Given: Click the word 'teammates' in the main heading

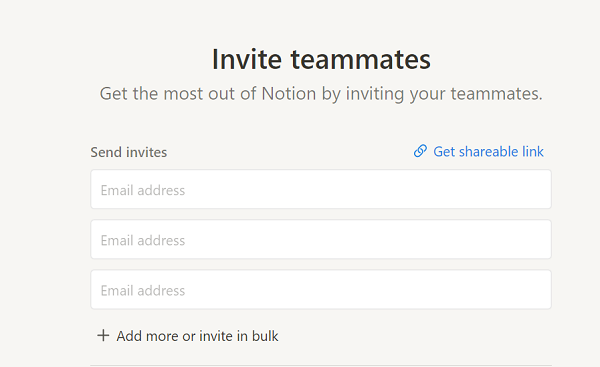Looking at the screenshot, I should click(360, 59).
